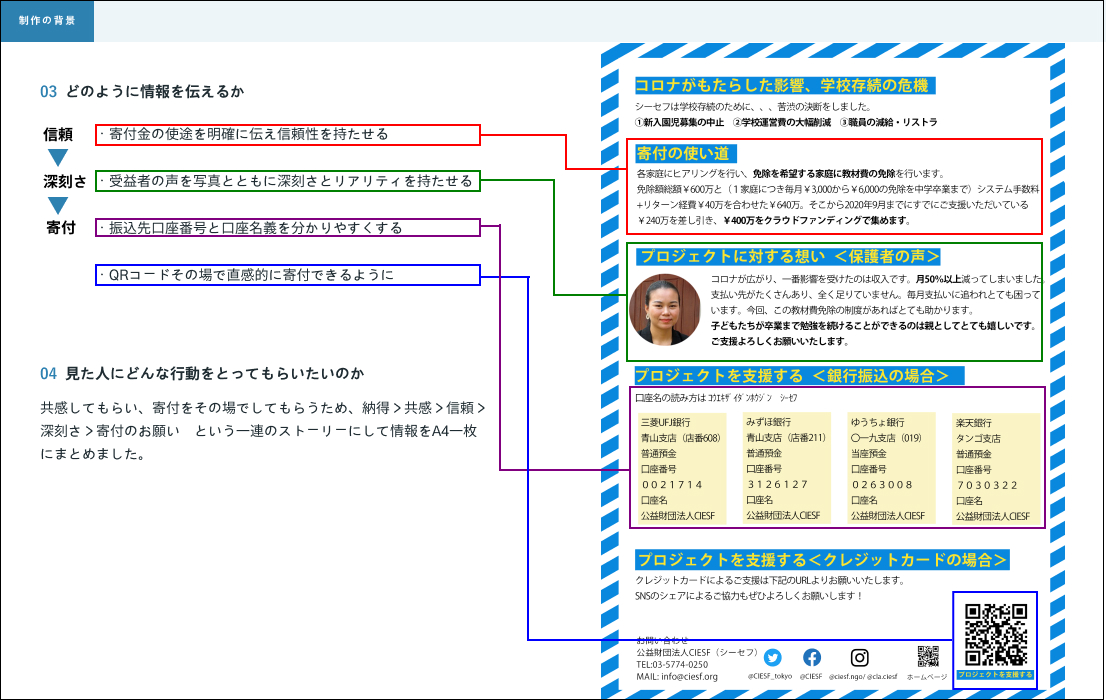Screen dimensions: 1106x700
Task: Click the large QR code in the blue frame
Action: tap(995, 635)
